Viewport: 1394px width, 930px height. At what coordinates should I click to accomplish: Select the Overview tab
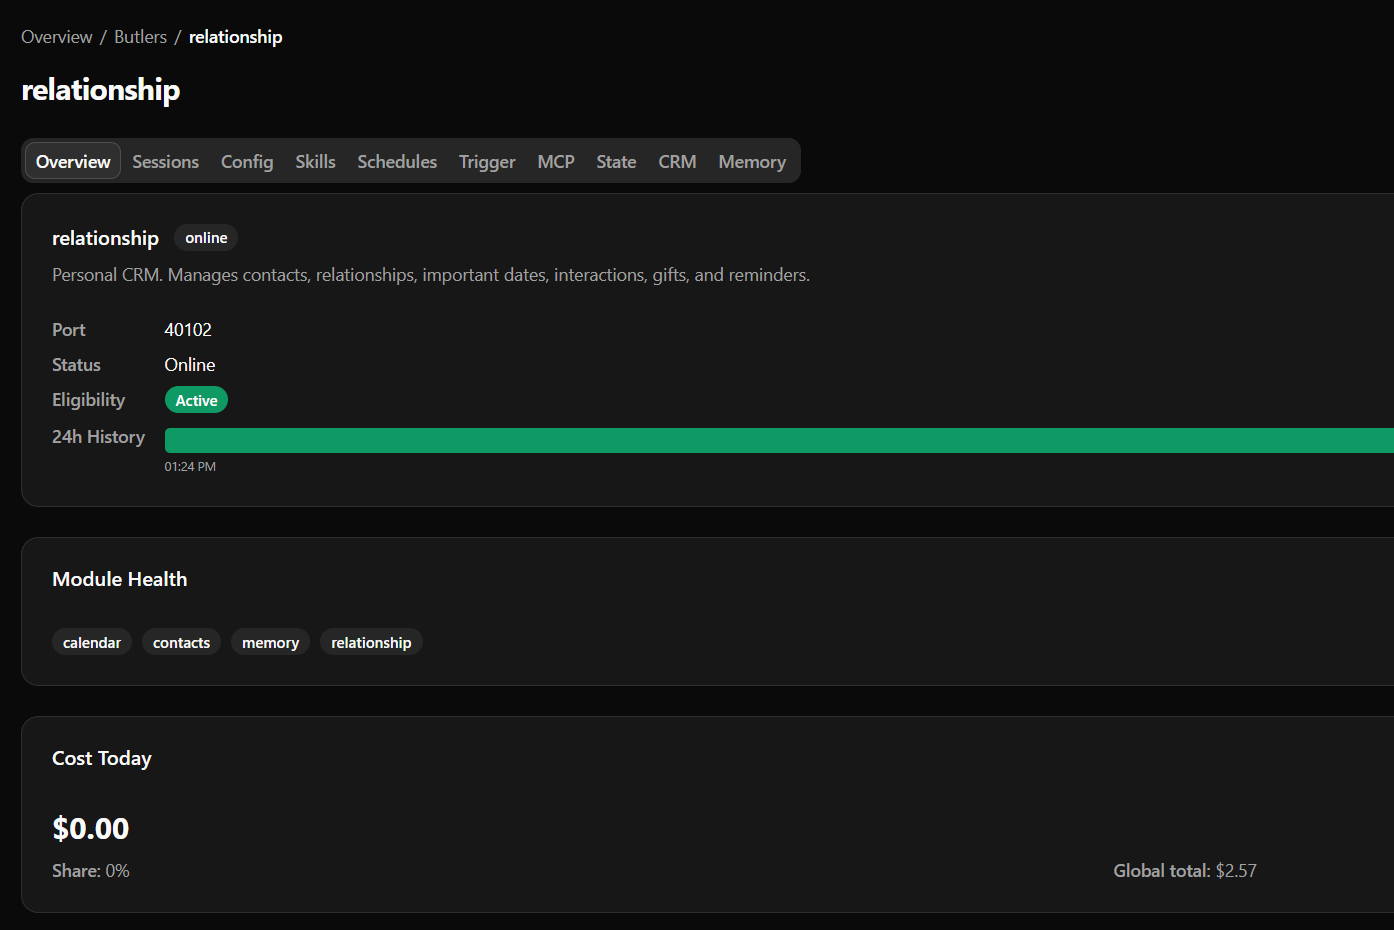tap(72, 161)
